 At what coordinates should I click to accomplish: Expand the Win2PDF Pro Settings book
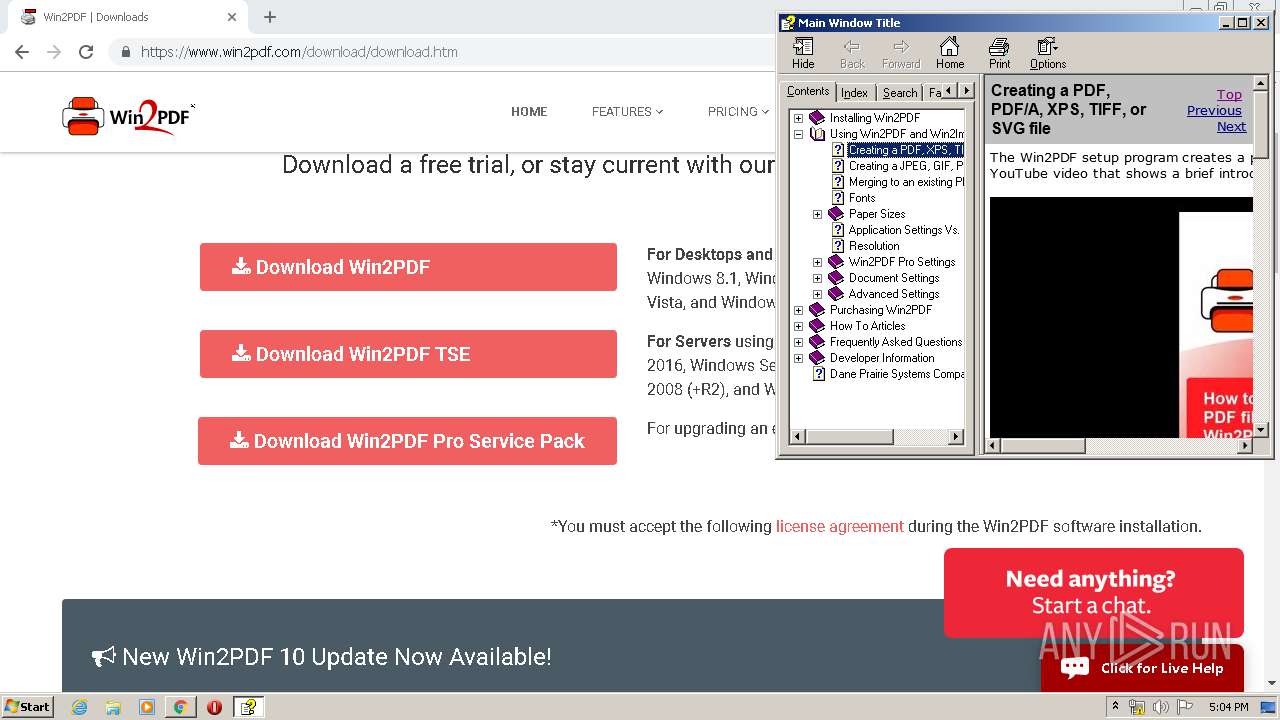[817, 262]
